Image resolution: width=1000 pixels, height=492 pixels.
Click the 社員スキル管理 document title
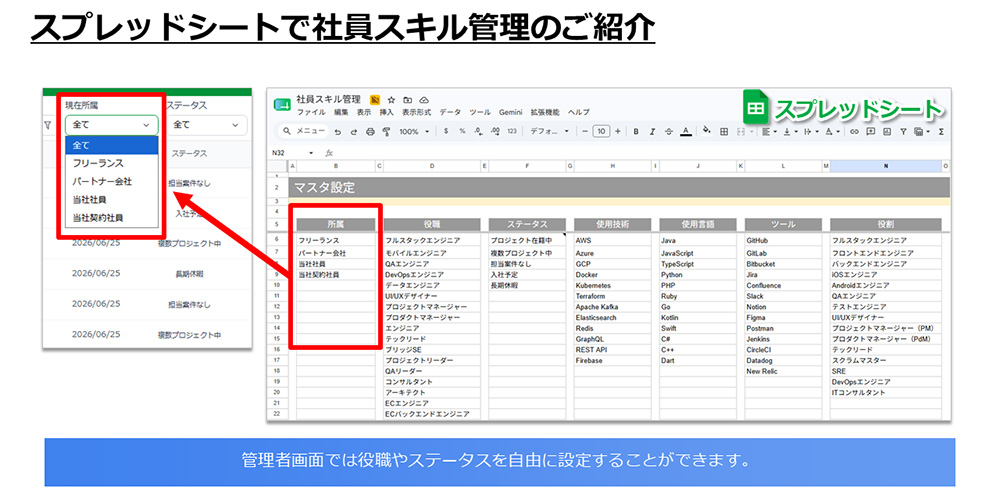pyautogui.click(x=328, y=100)
